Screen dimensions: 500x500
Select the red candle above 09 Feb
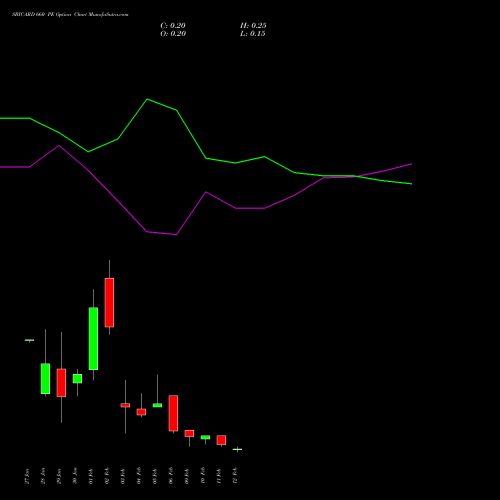point(189,433)
